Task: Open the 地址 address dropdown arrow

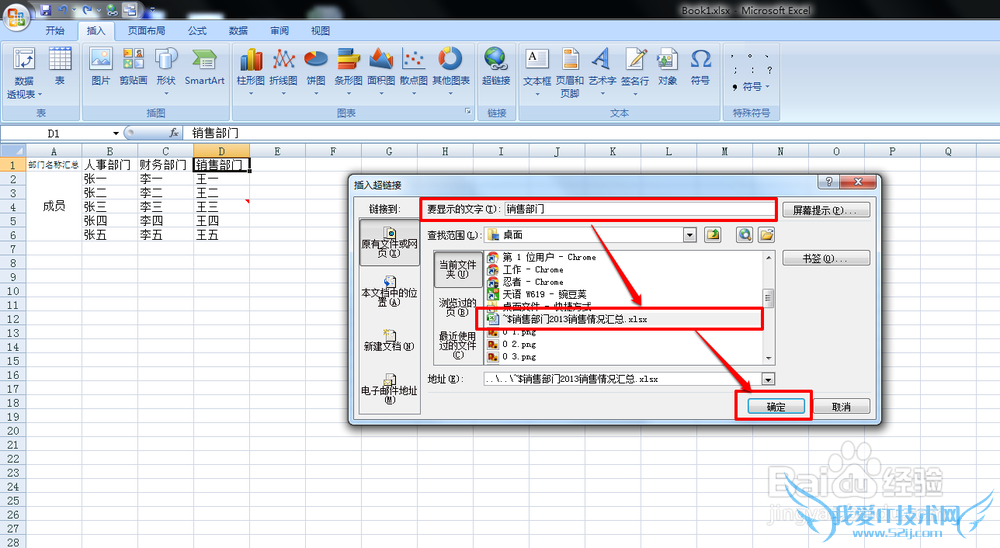Action: [768, 380]
